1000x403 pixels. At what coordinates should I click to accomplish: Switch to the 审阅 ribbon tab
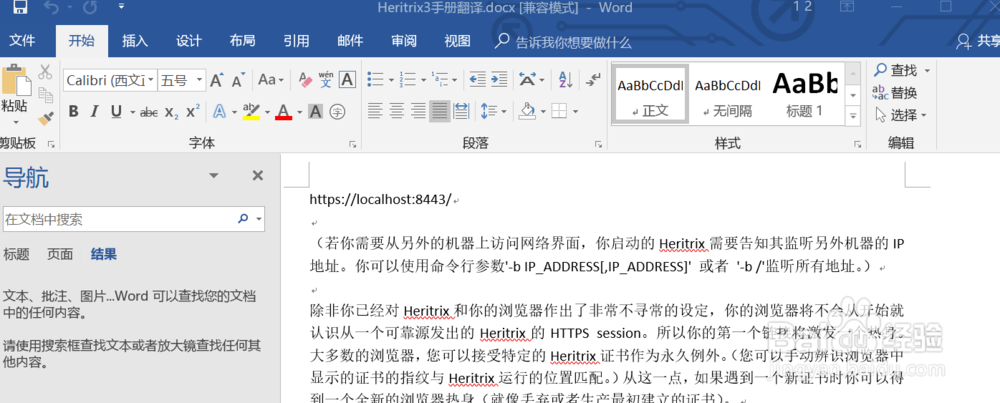(x=404, y=41)
